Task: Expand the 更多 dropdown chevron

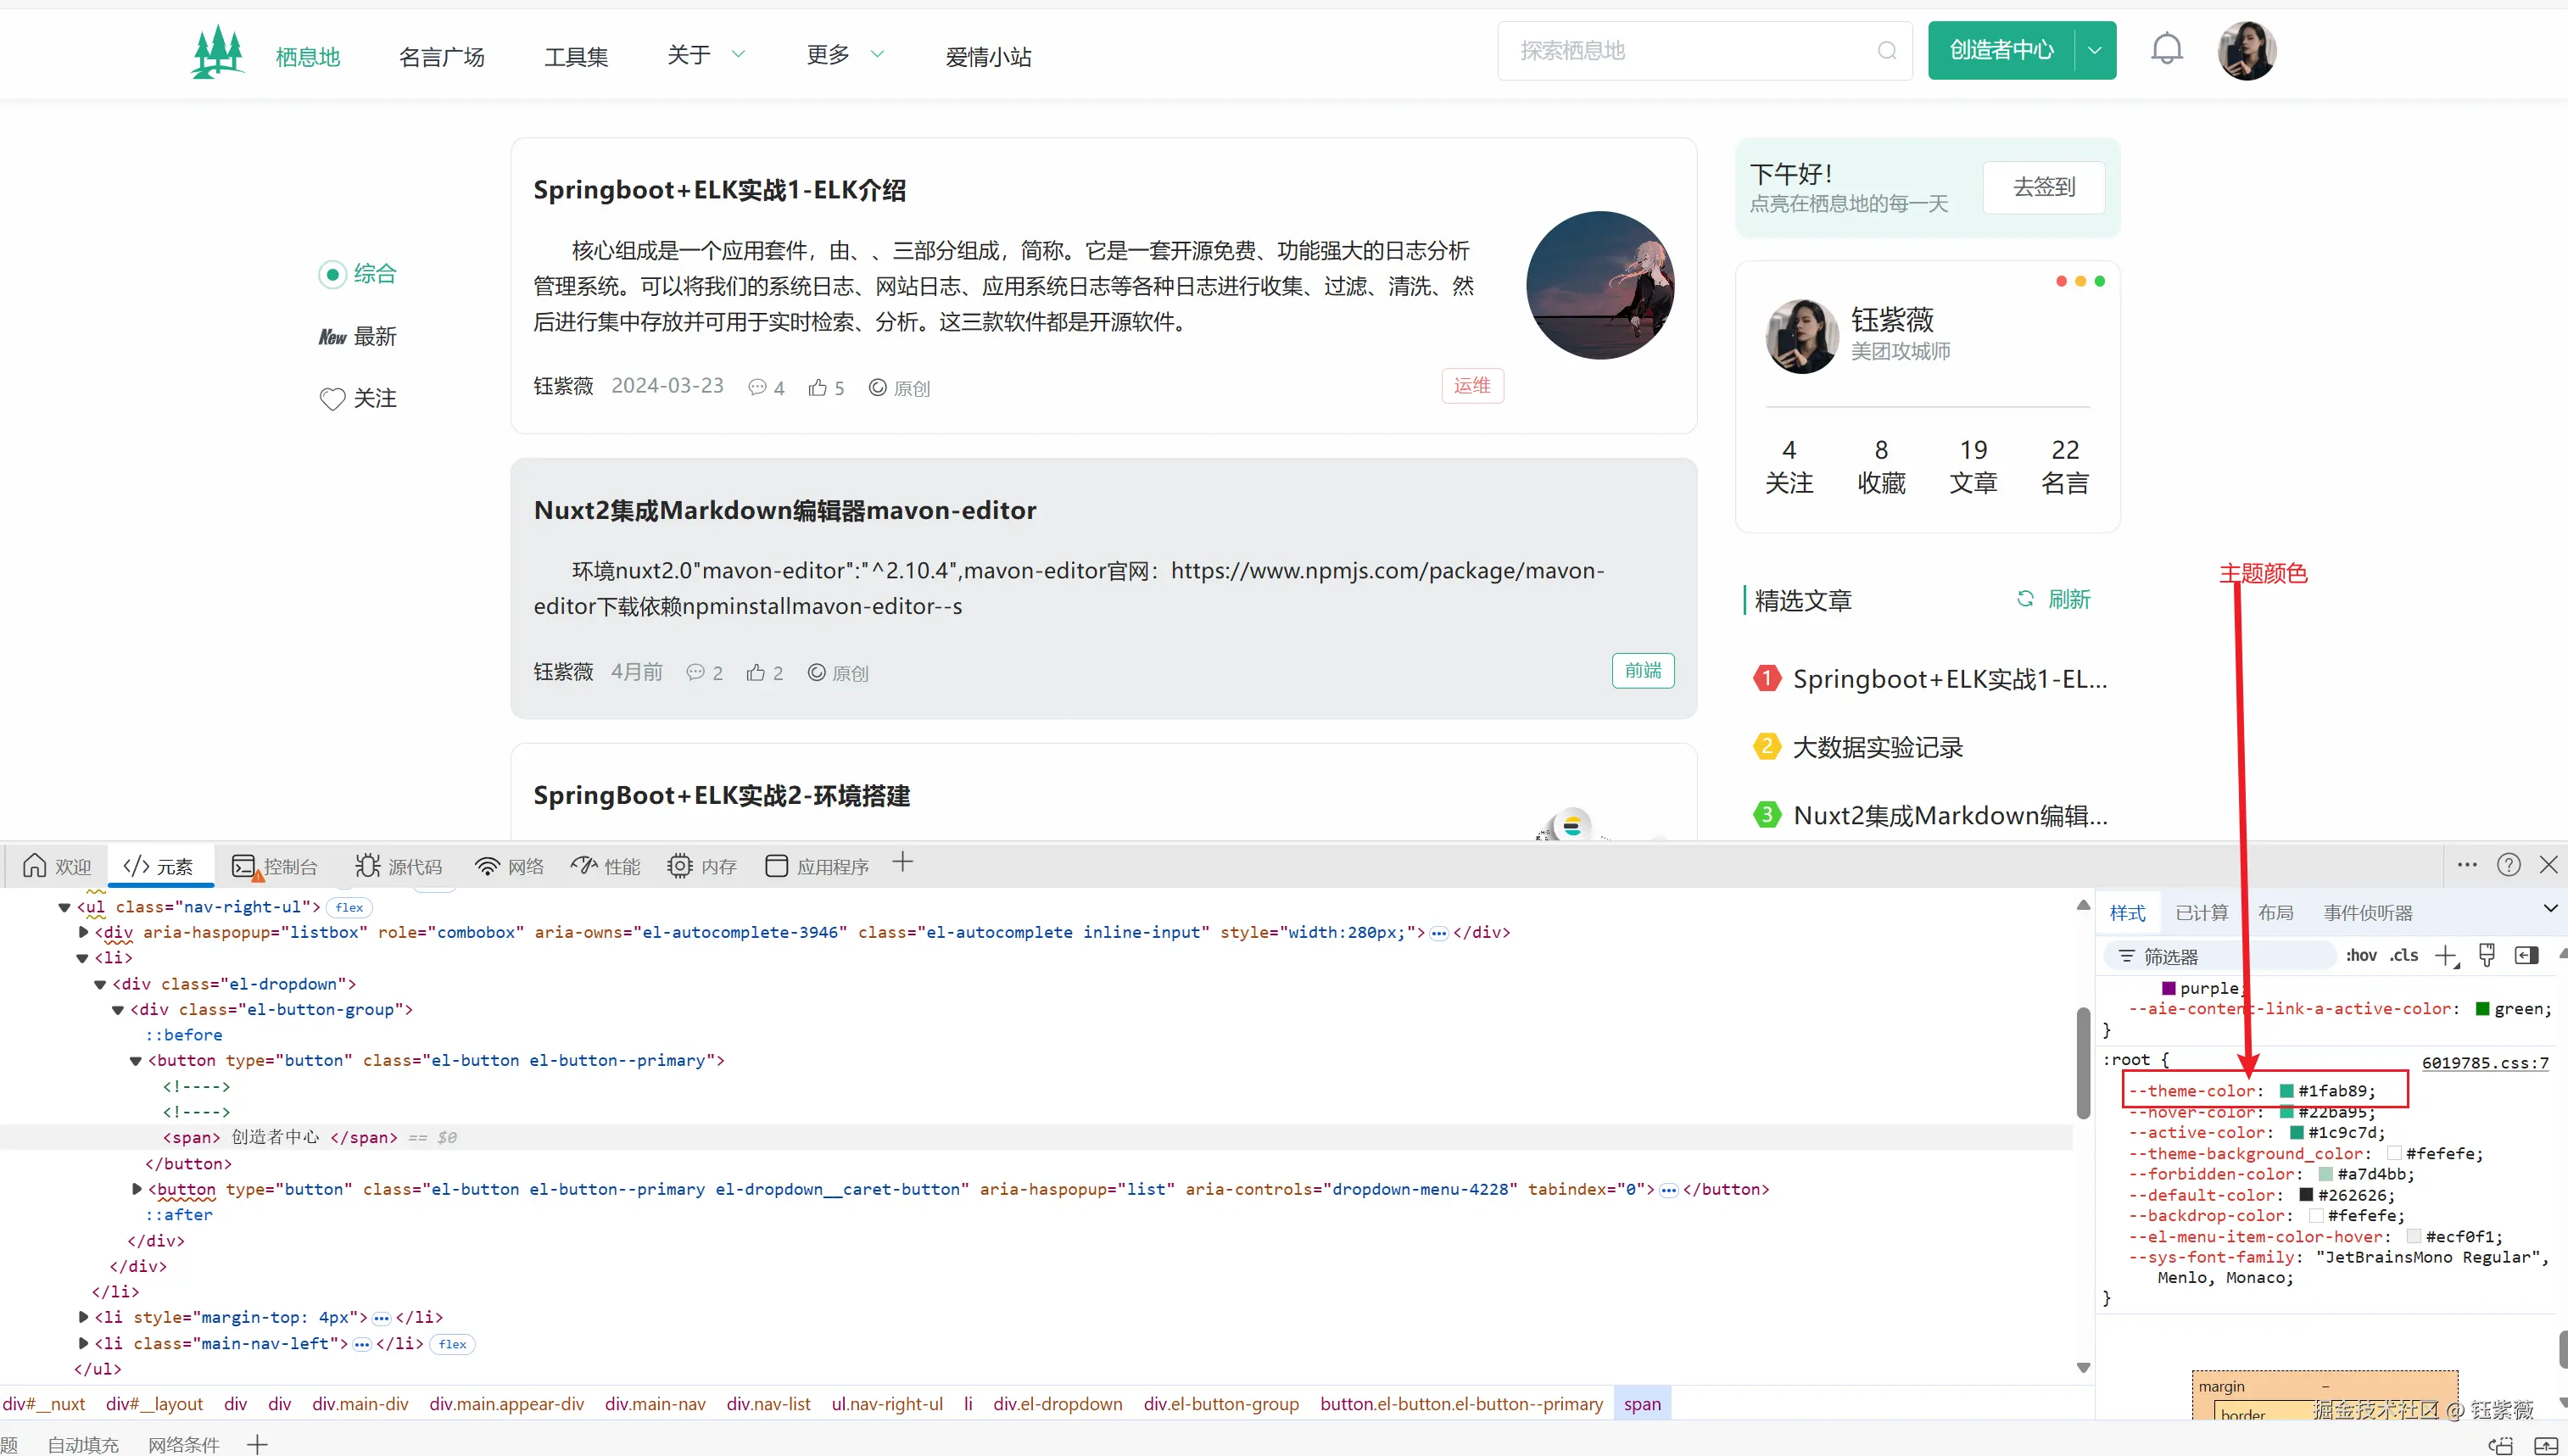Action: pyautogui.click(x=877, y=54)
